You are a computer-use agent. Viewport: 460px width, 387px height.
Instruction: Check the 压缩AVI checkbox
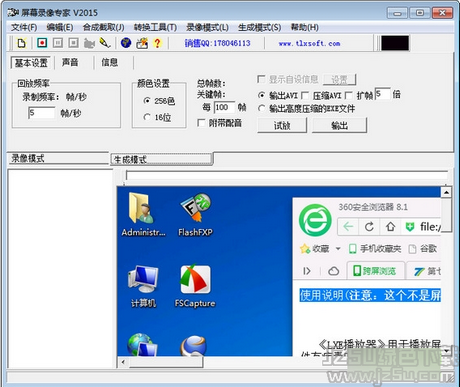(305, 96)
